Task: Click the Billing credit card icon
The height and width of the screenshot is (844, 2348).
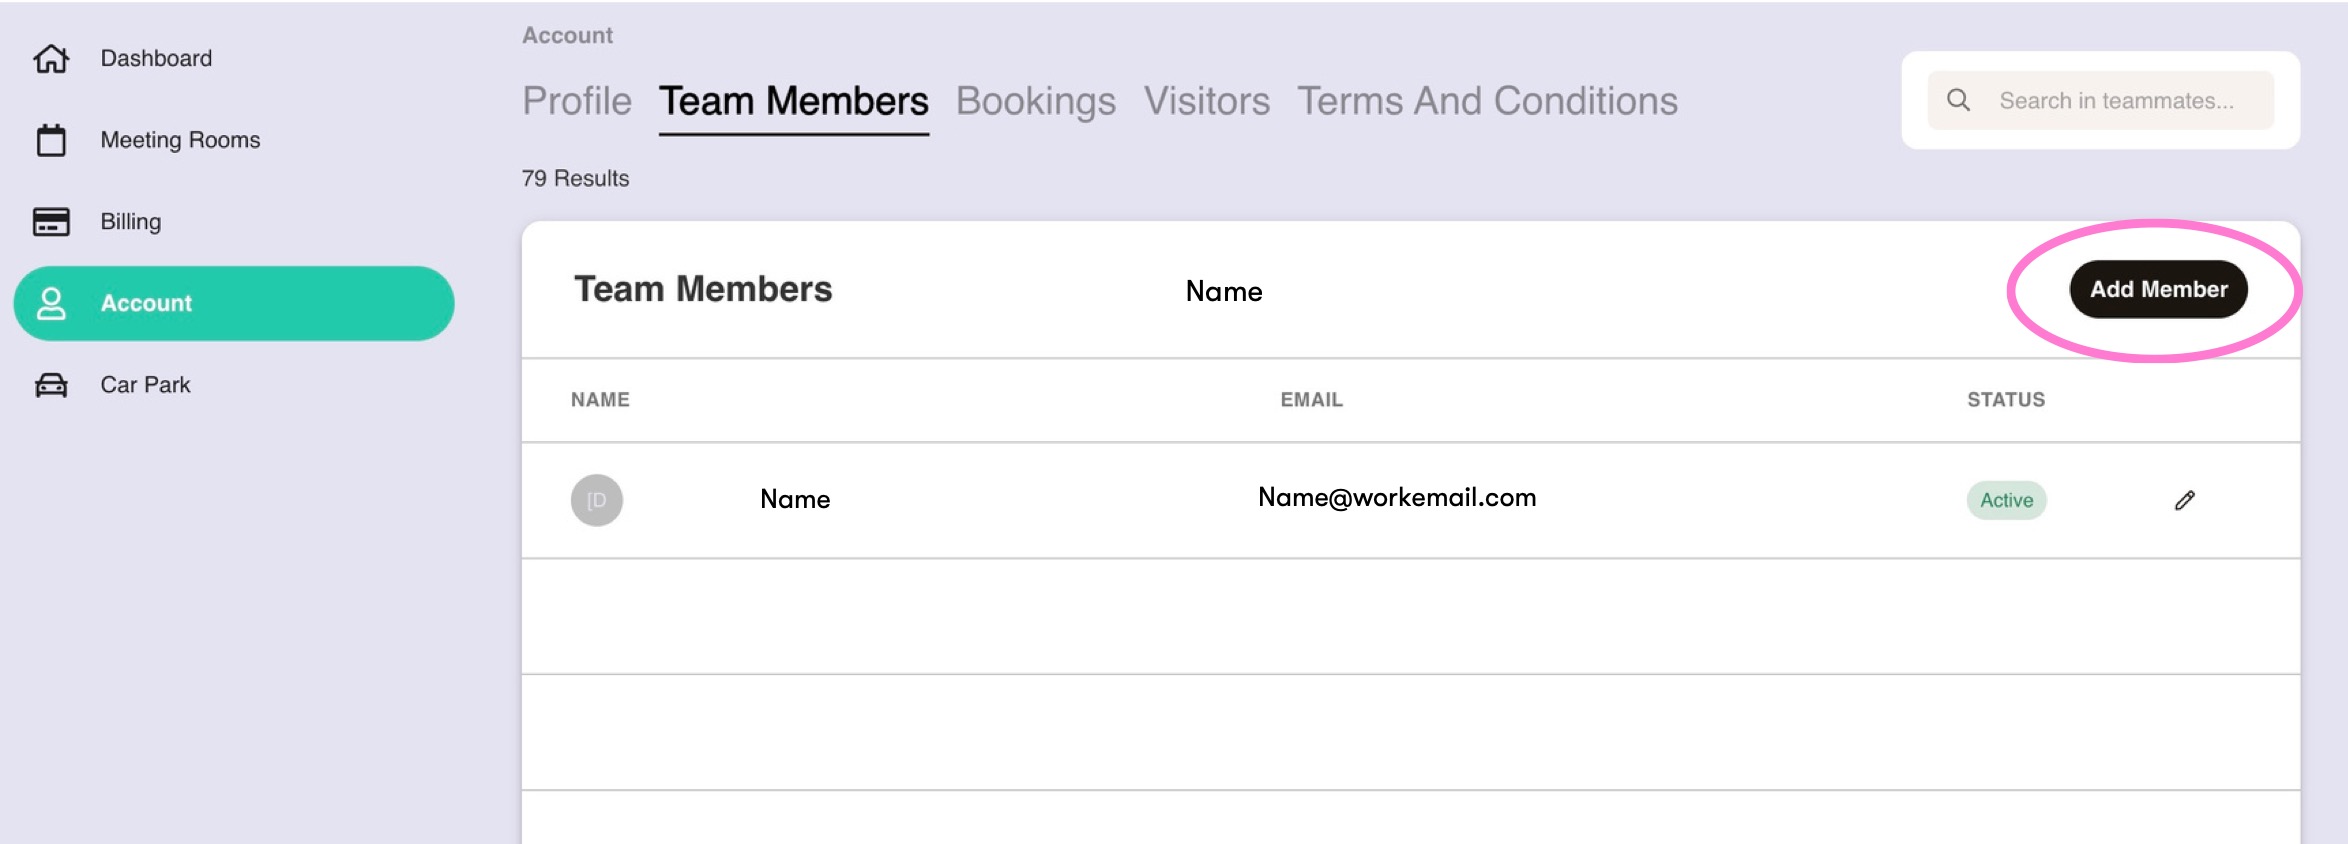Action: tap(51, 222)
